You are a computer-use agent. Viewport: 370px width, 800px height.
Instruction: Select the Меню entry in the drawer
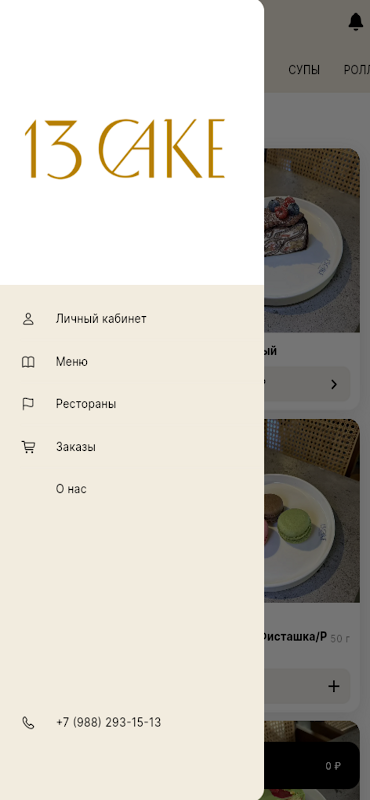71,362
